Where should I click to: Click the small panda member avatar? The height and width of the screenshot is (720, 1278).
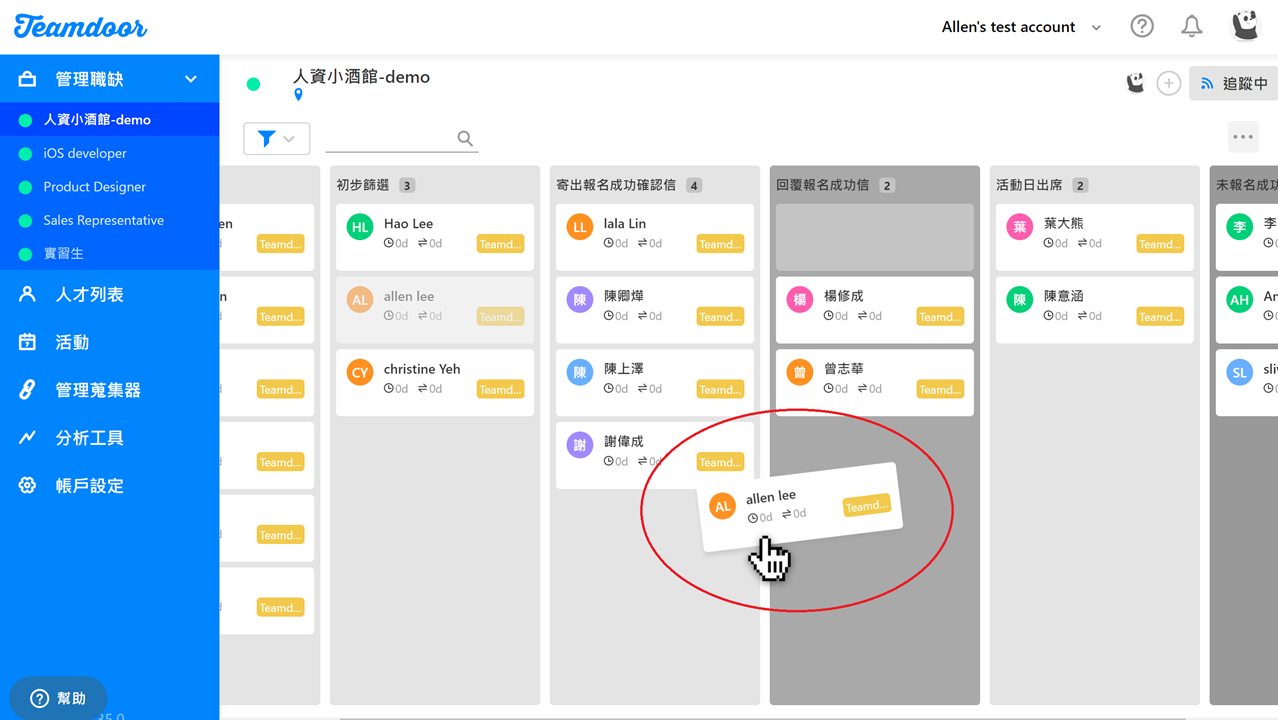[1135, 83]
